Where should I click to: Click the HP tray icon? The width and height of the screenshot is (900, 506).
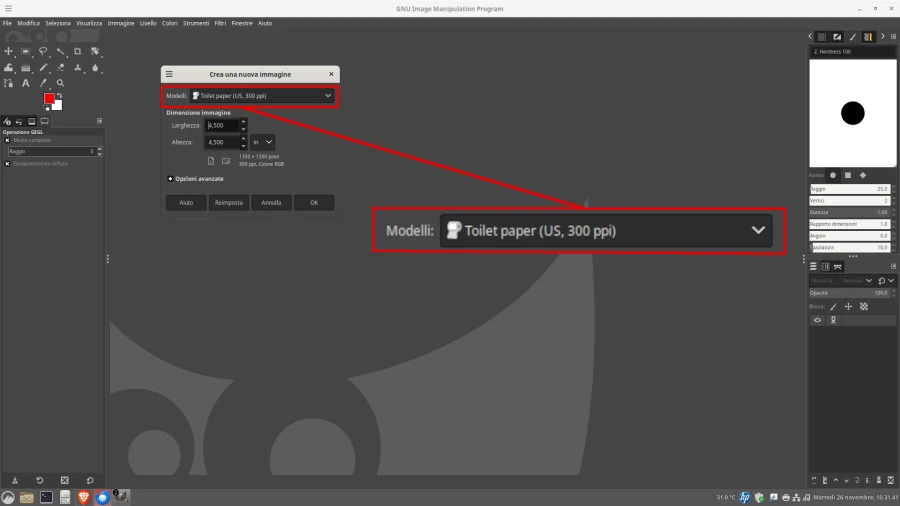(744, 497)
